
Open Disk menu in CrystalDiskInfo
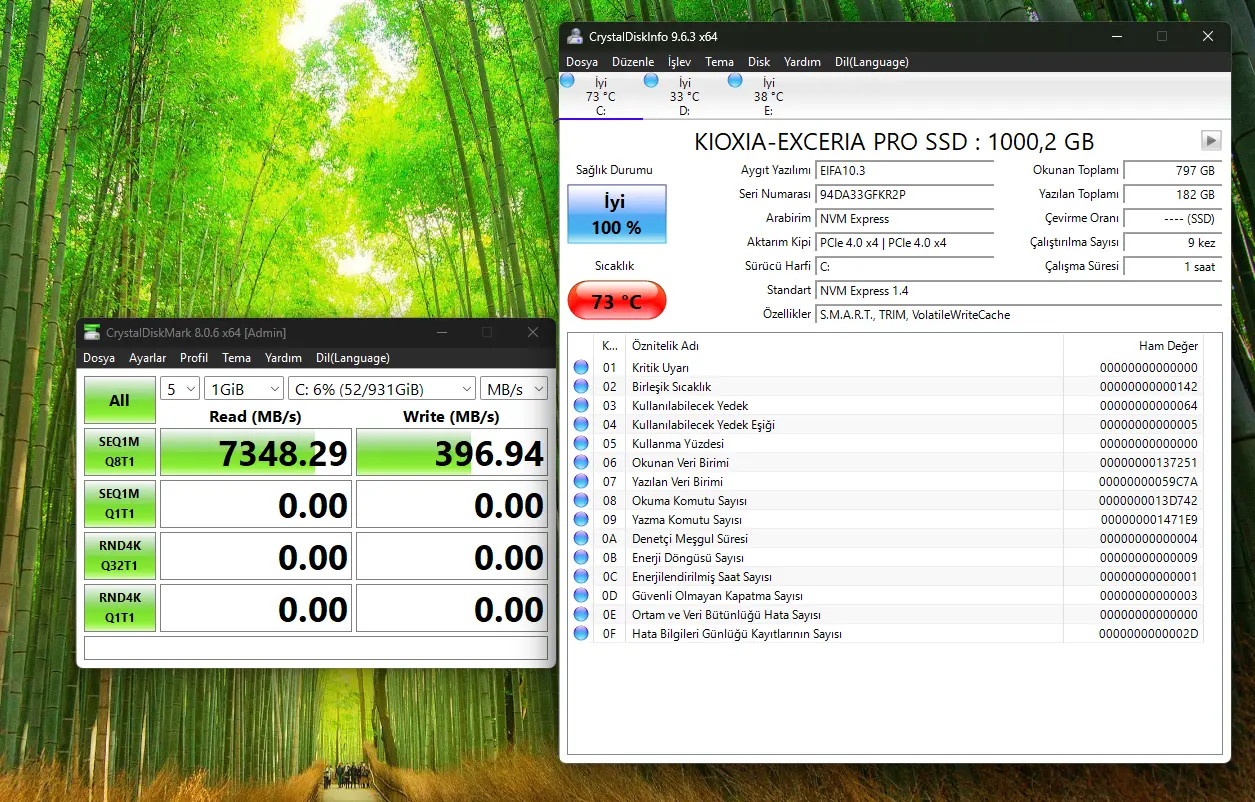tap(759, 61)
